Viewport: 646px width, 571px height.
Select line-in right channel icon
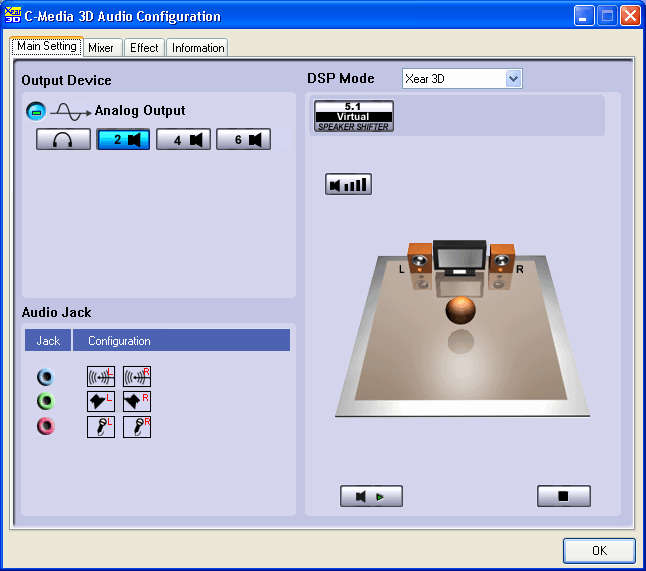pyautogui.click(x=137, y=376)
